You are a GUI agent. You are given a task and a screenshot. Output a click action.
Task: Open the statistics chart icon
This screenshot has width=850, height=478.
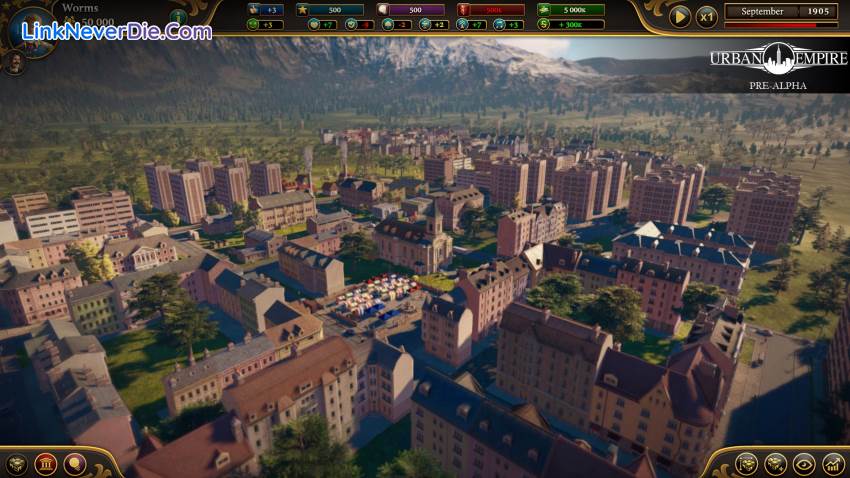[833, 464]
